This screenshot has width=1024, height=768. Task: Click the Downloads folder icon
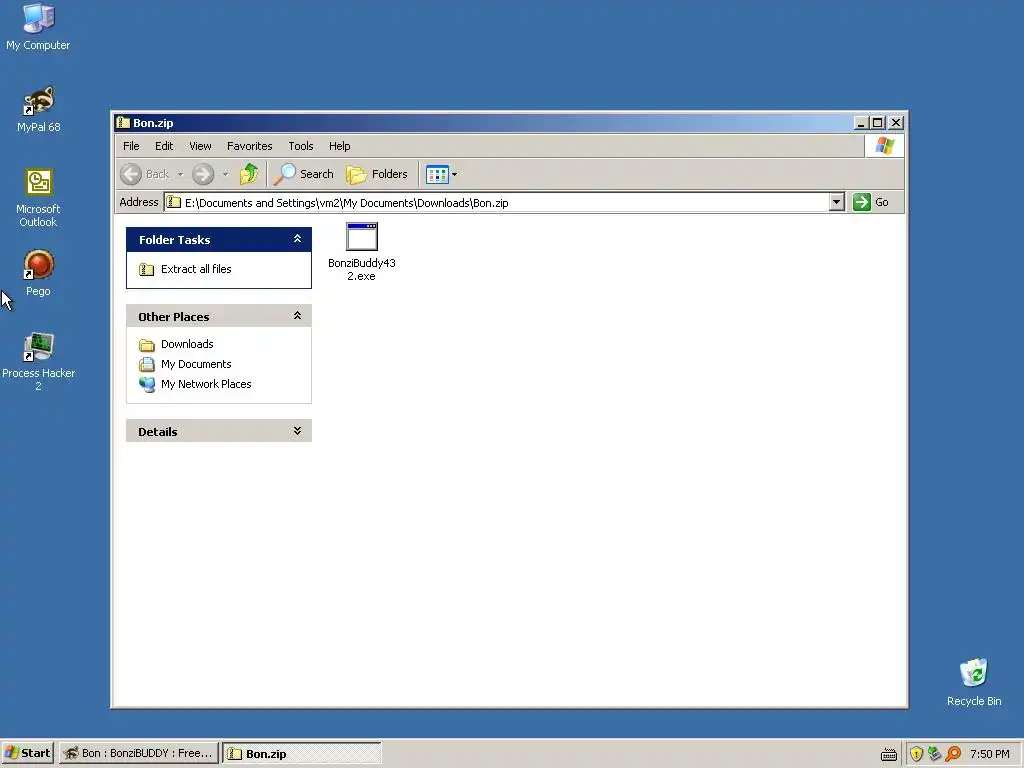click(147, 345)
